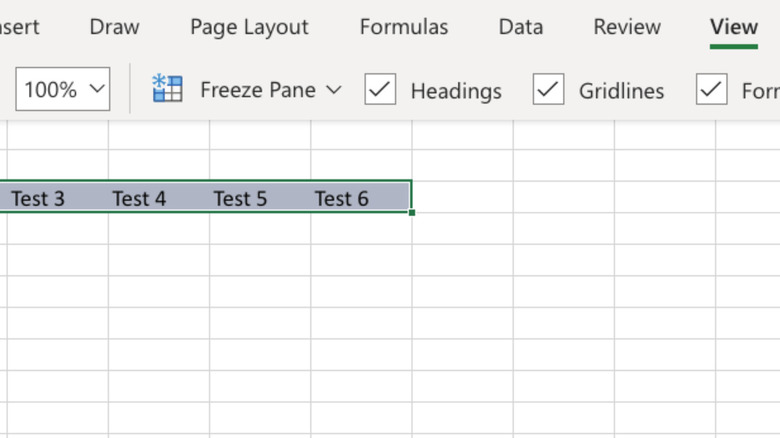
Task: Click the Headings label text
Action: (x=456, y=91)
